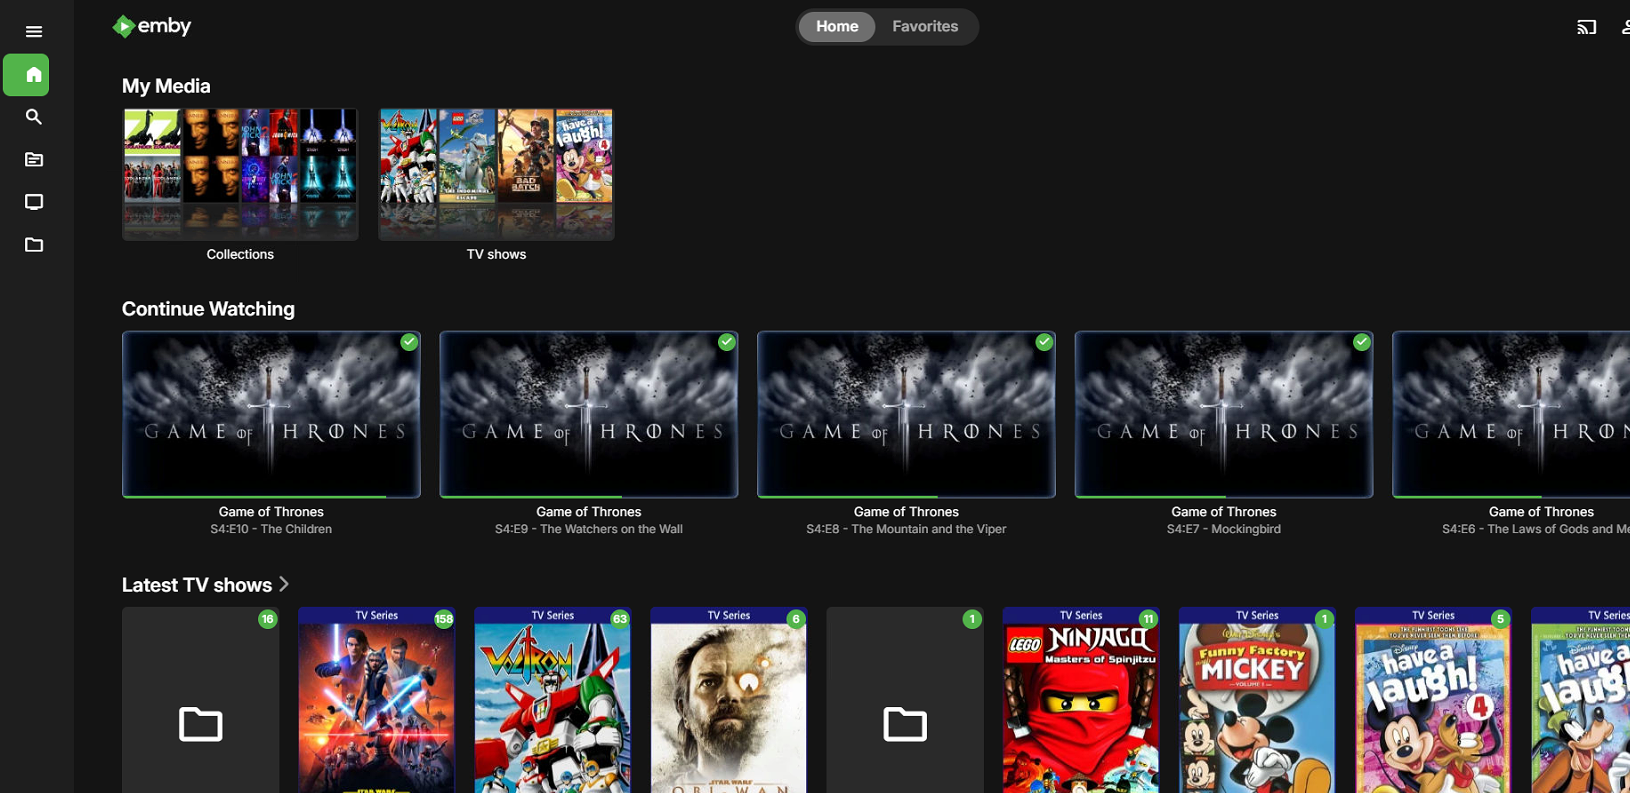Screen dimensions: 1630x793
Task: Open the Voltron TV series poster
Action: 553,700
